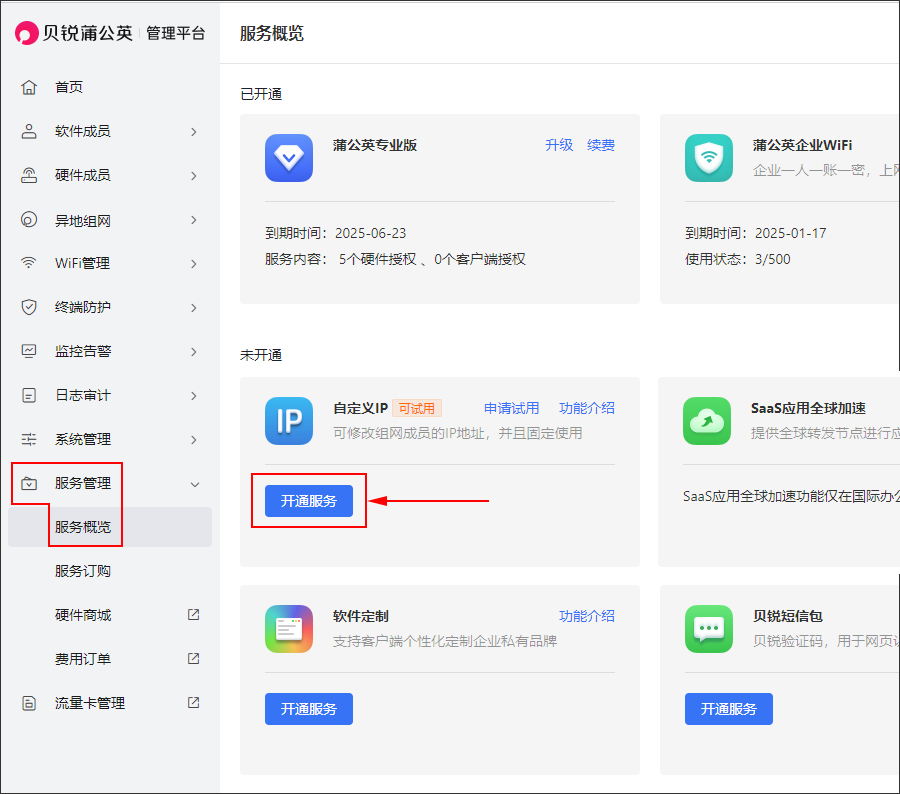The image size is (900, 794).
Task: Click the SaaS应用全球加速 cloud icon
Action: coord(707,421)
